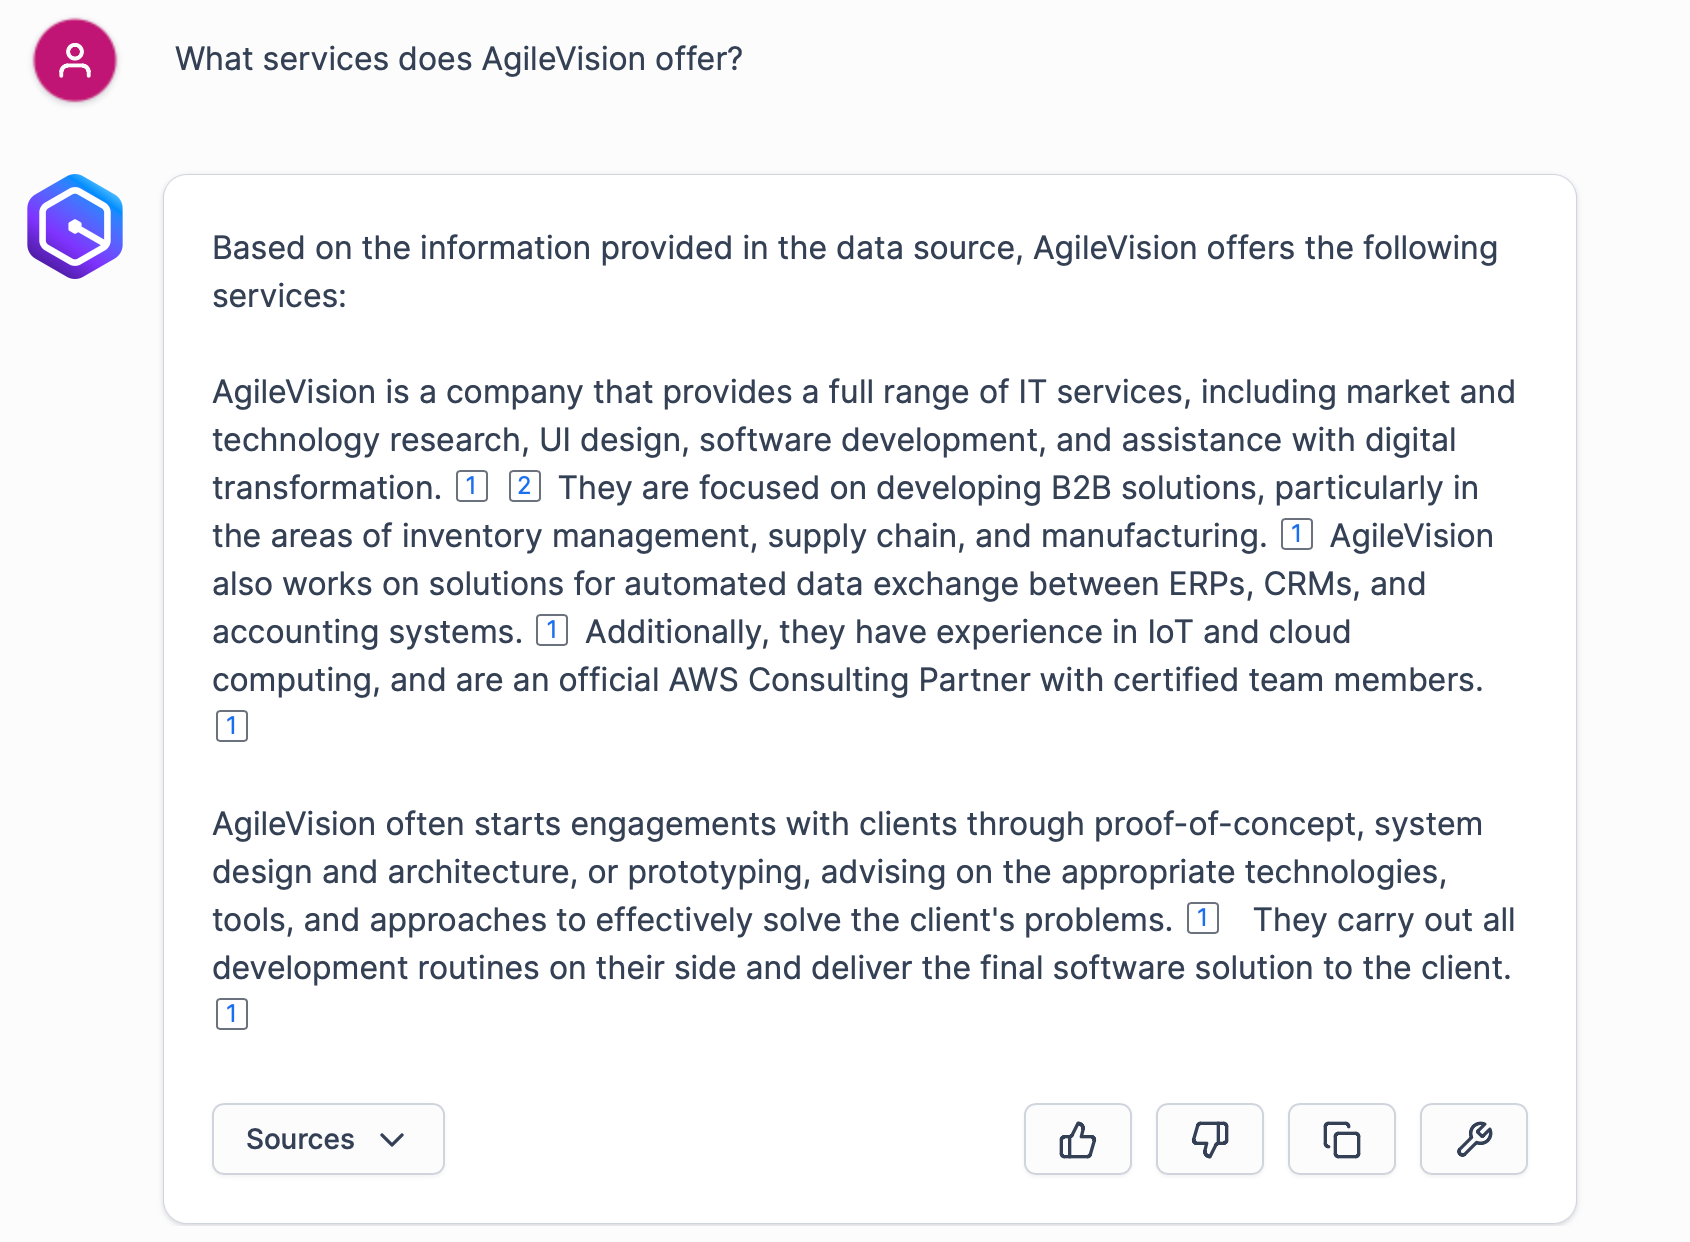
Task: Open citation 1 after "certified team members."
Action: [231, 726]
